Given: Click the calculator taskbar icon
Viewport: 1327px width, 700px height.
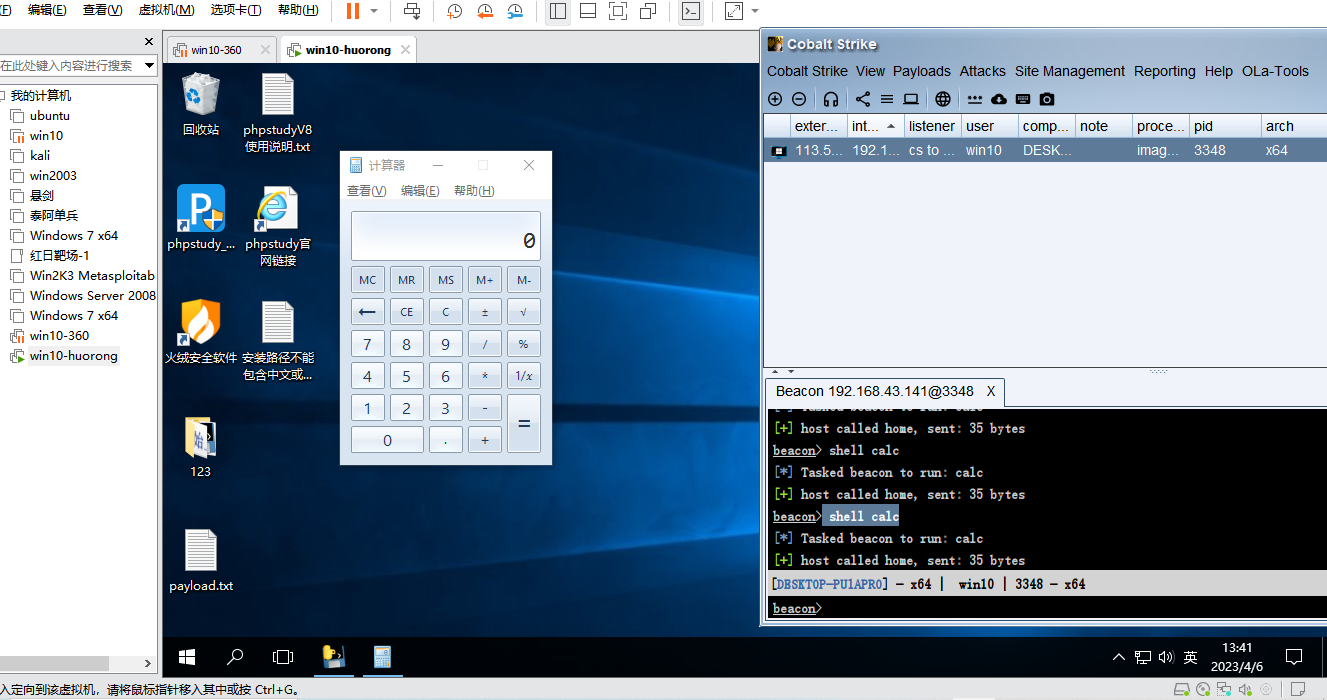Looking at the screenshot, I should pyautogui.click(x=381, y=657).
